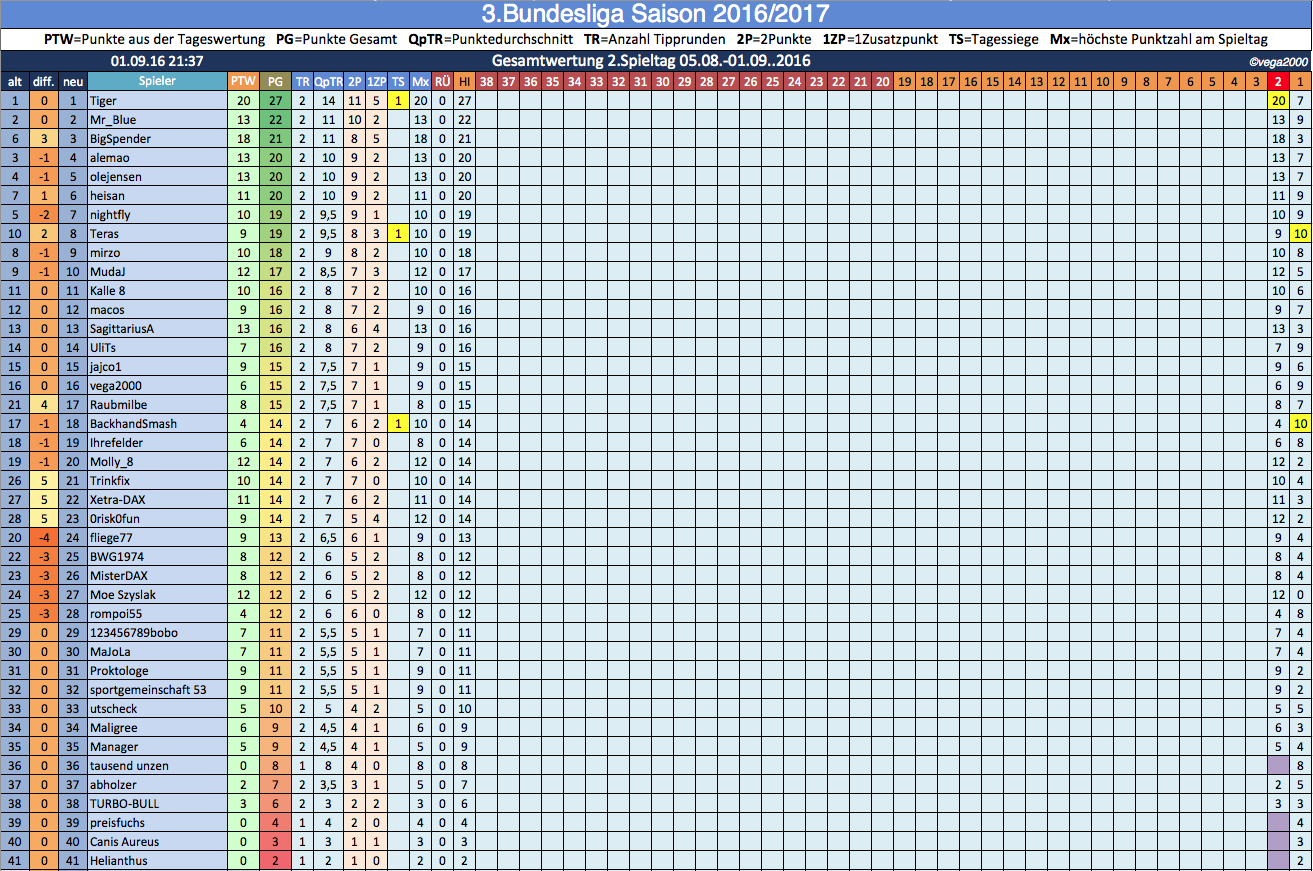This screenshot has height=871, width=1313.
Task: Select player Maligree
Action: (113, 728)
